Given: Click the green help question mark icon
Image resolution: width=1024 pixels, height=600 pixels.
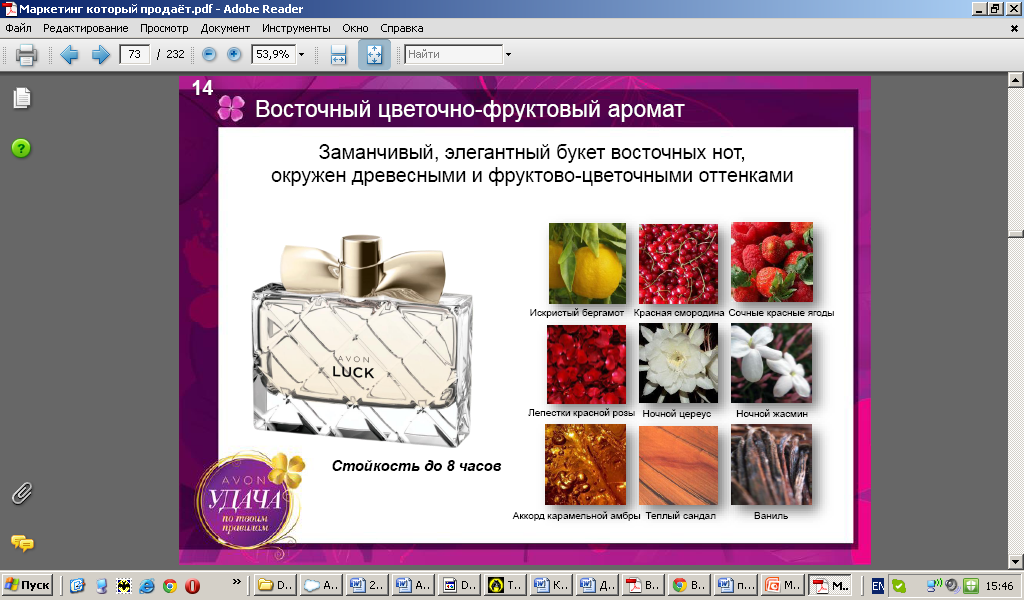Looking at the screenshot, I should (21, 148).
